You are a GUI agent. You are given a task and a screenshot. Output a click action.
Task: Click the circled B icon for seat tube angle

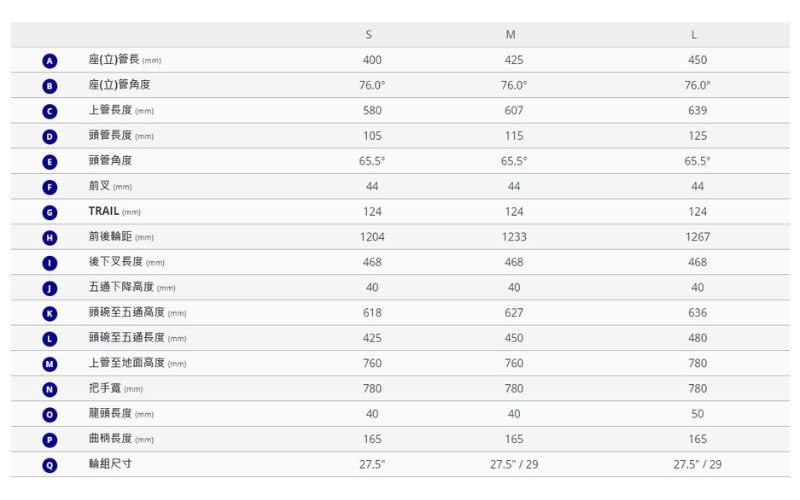[49, 86]
